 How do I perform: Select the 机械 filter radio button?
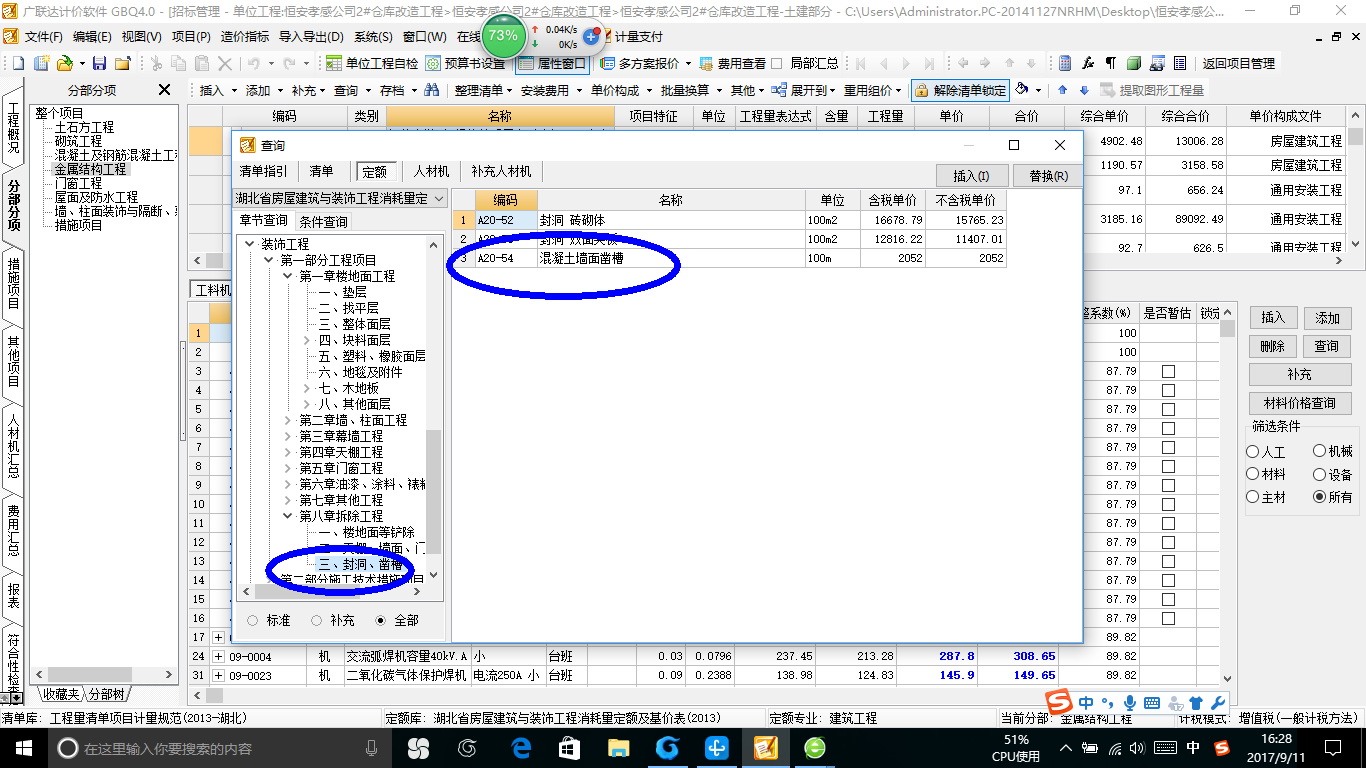coord(1319,451)
